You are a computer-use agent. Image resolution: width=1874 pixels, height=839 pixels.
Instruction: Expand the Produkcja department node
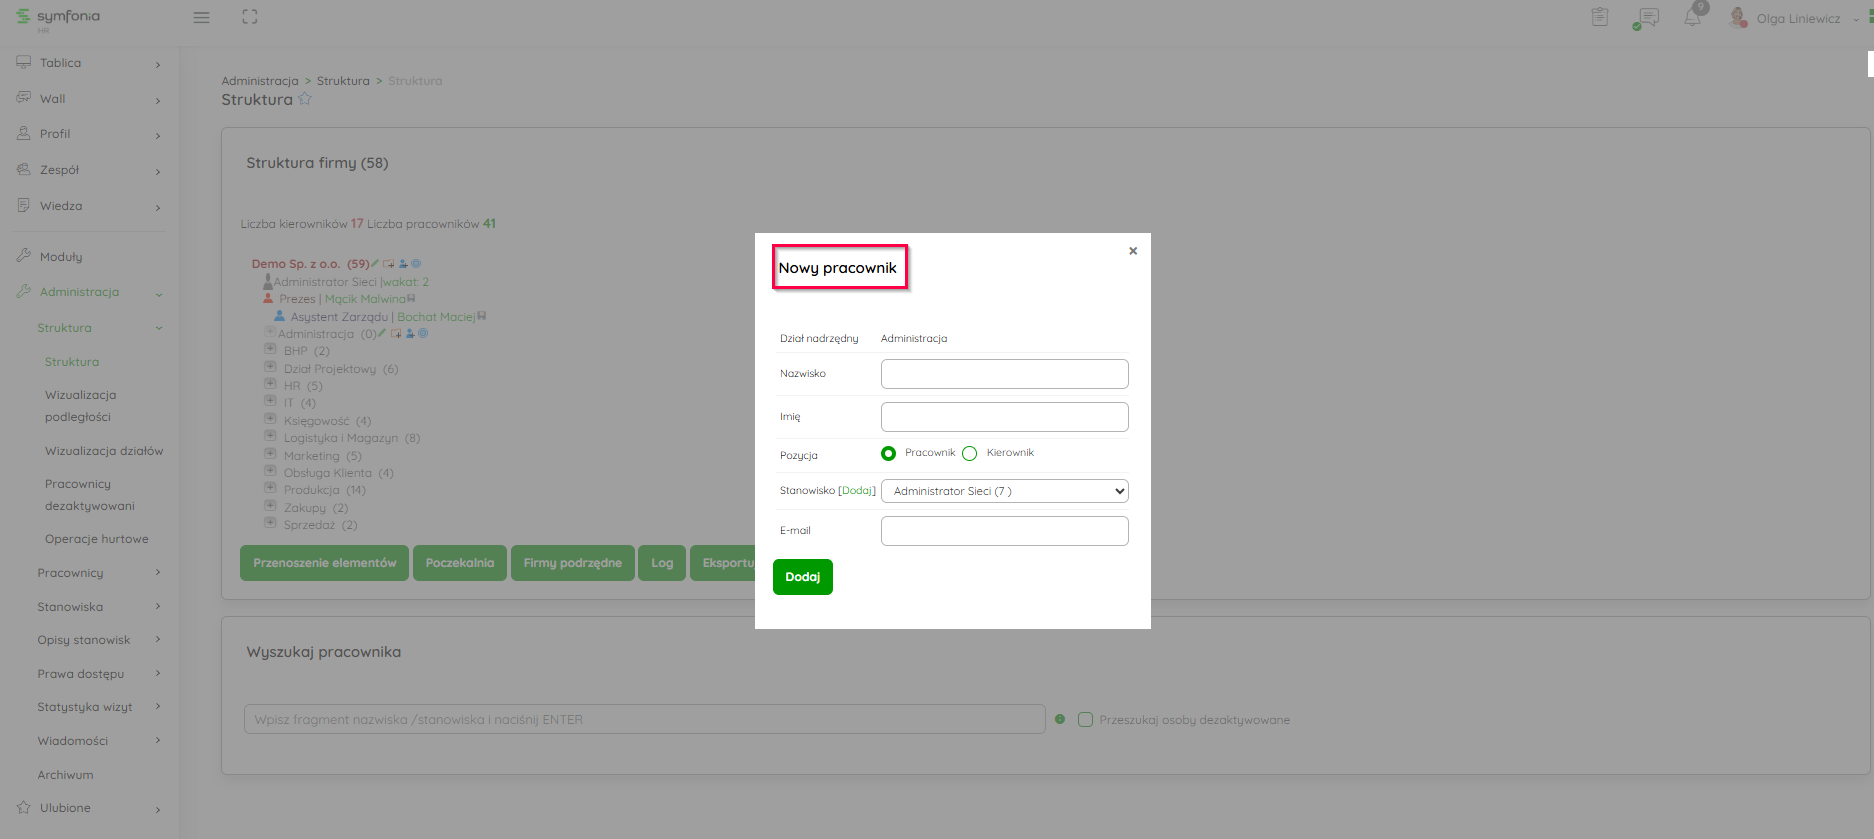pos(270,489)
